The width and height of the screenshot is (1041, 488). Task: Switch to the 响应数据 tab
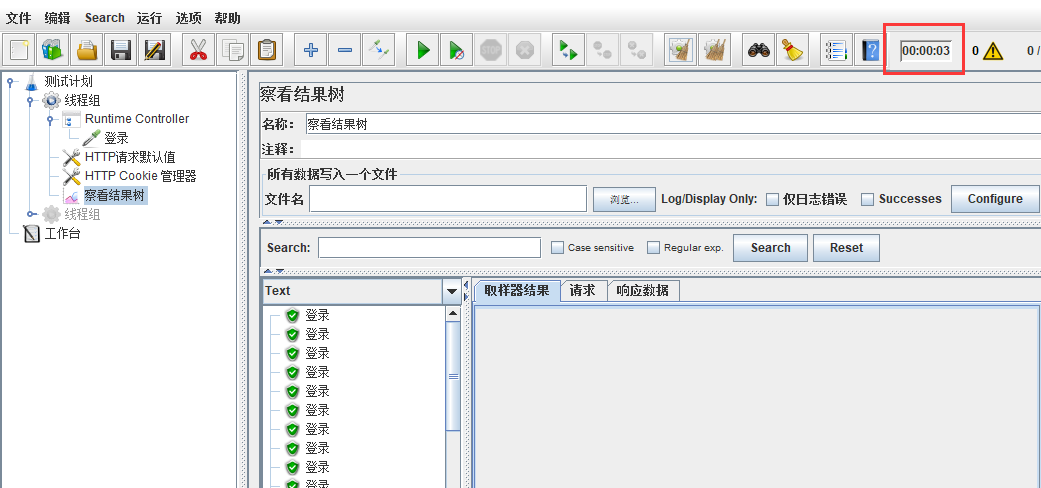tap(642, 291)
